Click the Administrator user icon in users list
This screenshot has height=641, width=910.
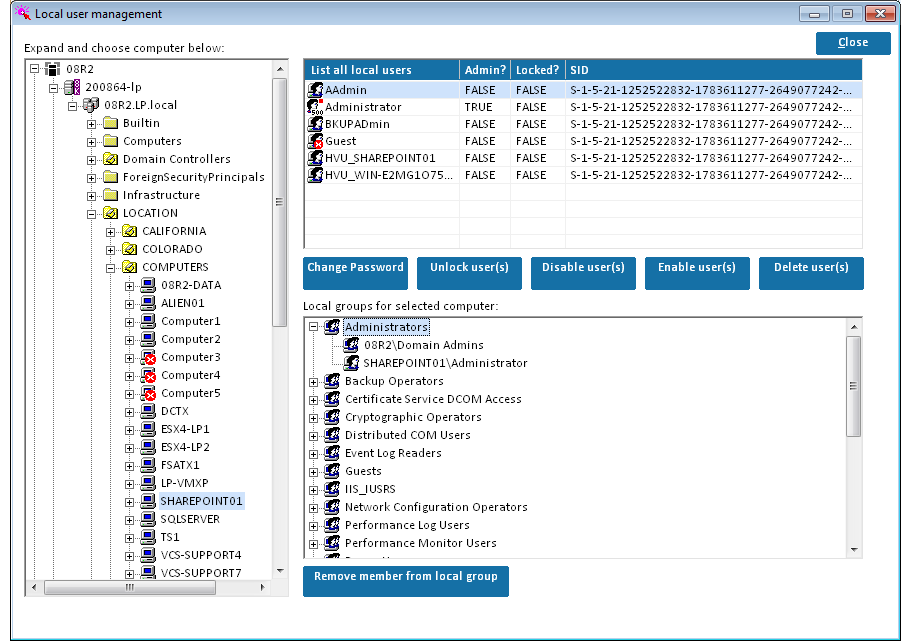pyautogui.click(x=315, y=107)
